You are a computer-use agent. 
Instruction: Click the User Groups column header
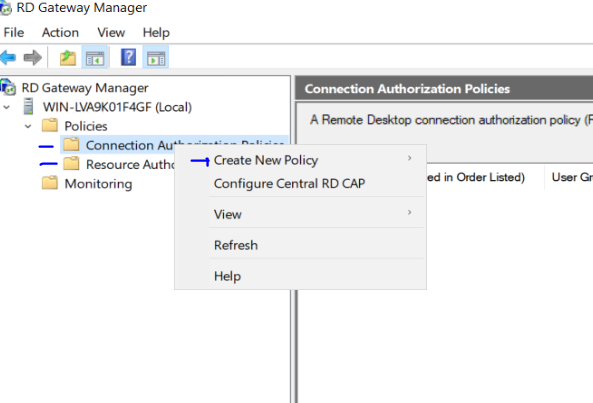coord(572,177)
